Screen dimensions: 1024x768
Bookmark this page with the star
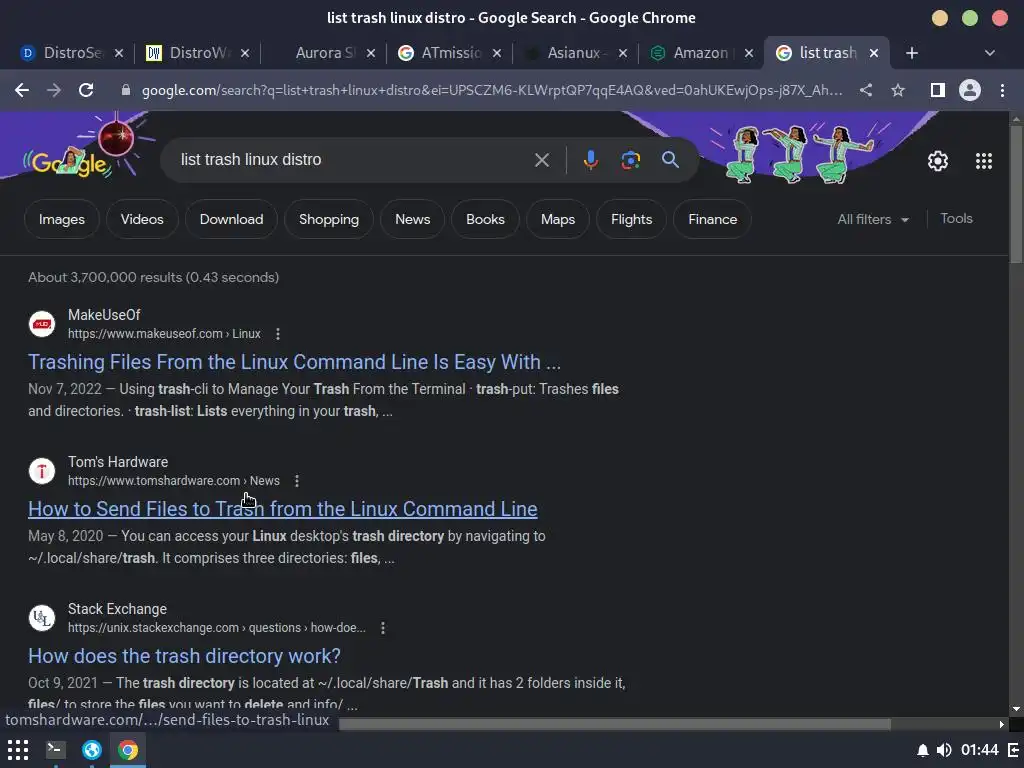coord(898,90)
